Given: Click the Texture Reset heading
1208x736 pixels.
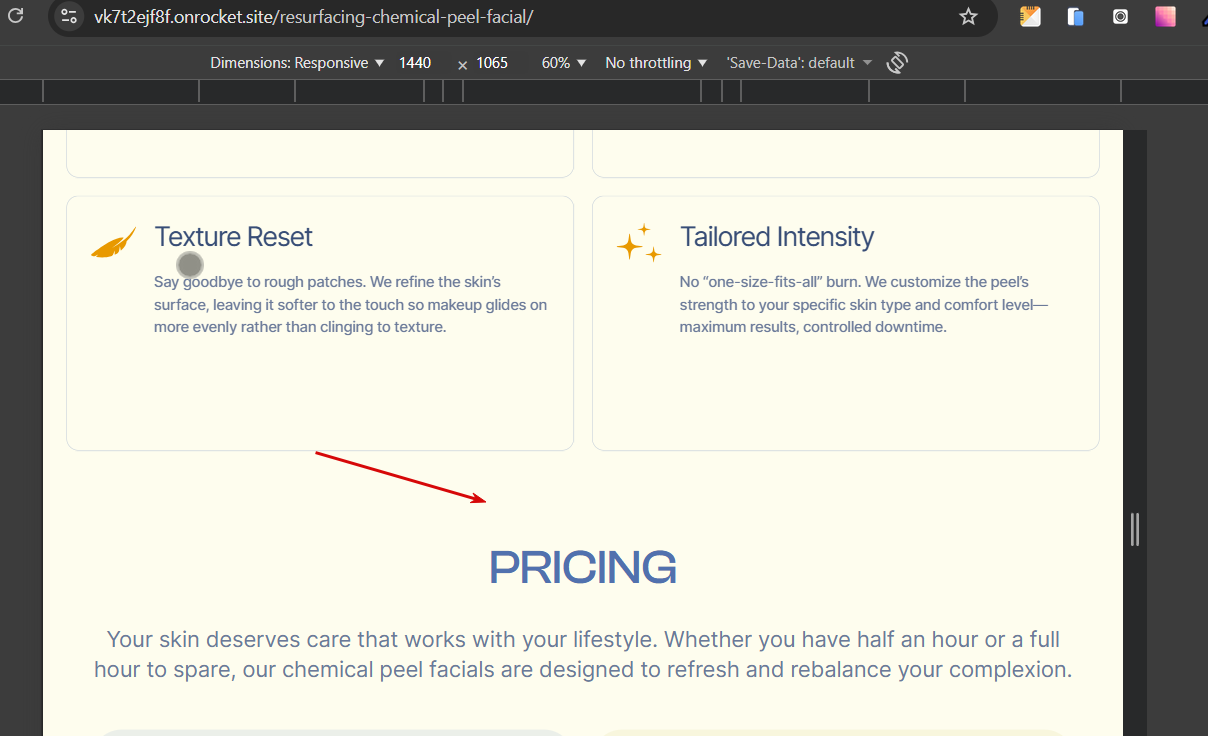Looking at the screenshot, I should click(x=233, y=237).
